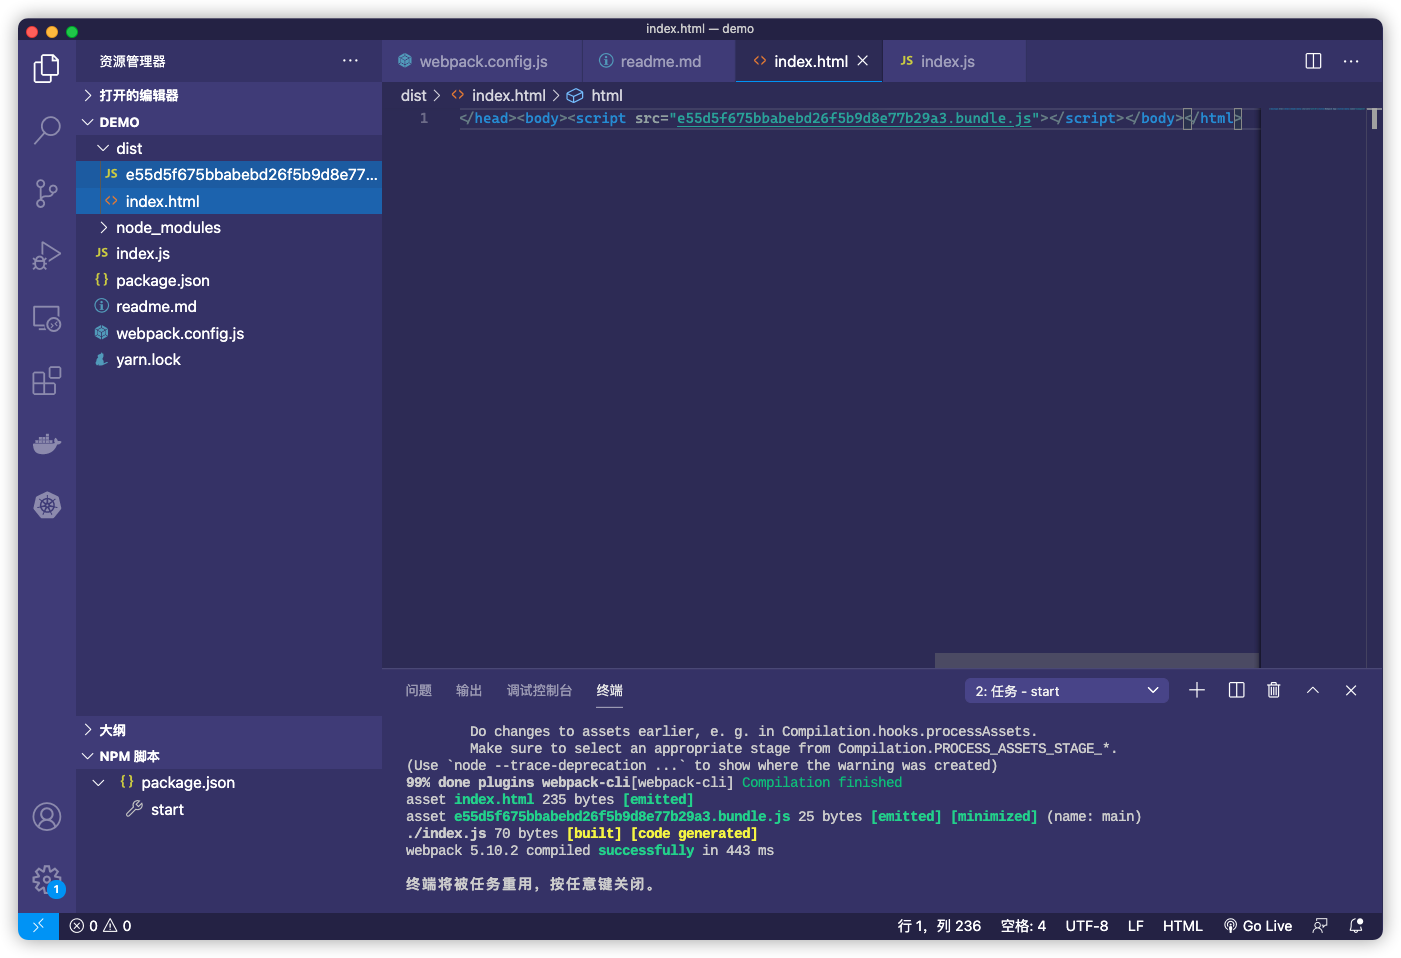1401x958 pixels.
Task: Open the Search view in activity bar
Action: [x=47, y=130]
